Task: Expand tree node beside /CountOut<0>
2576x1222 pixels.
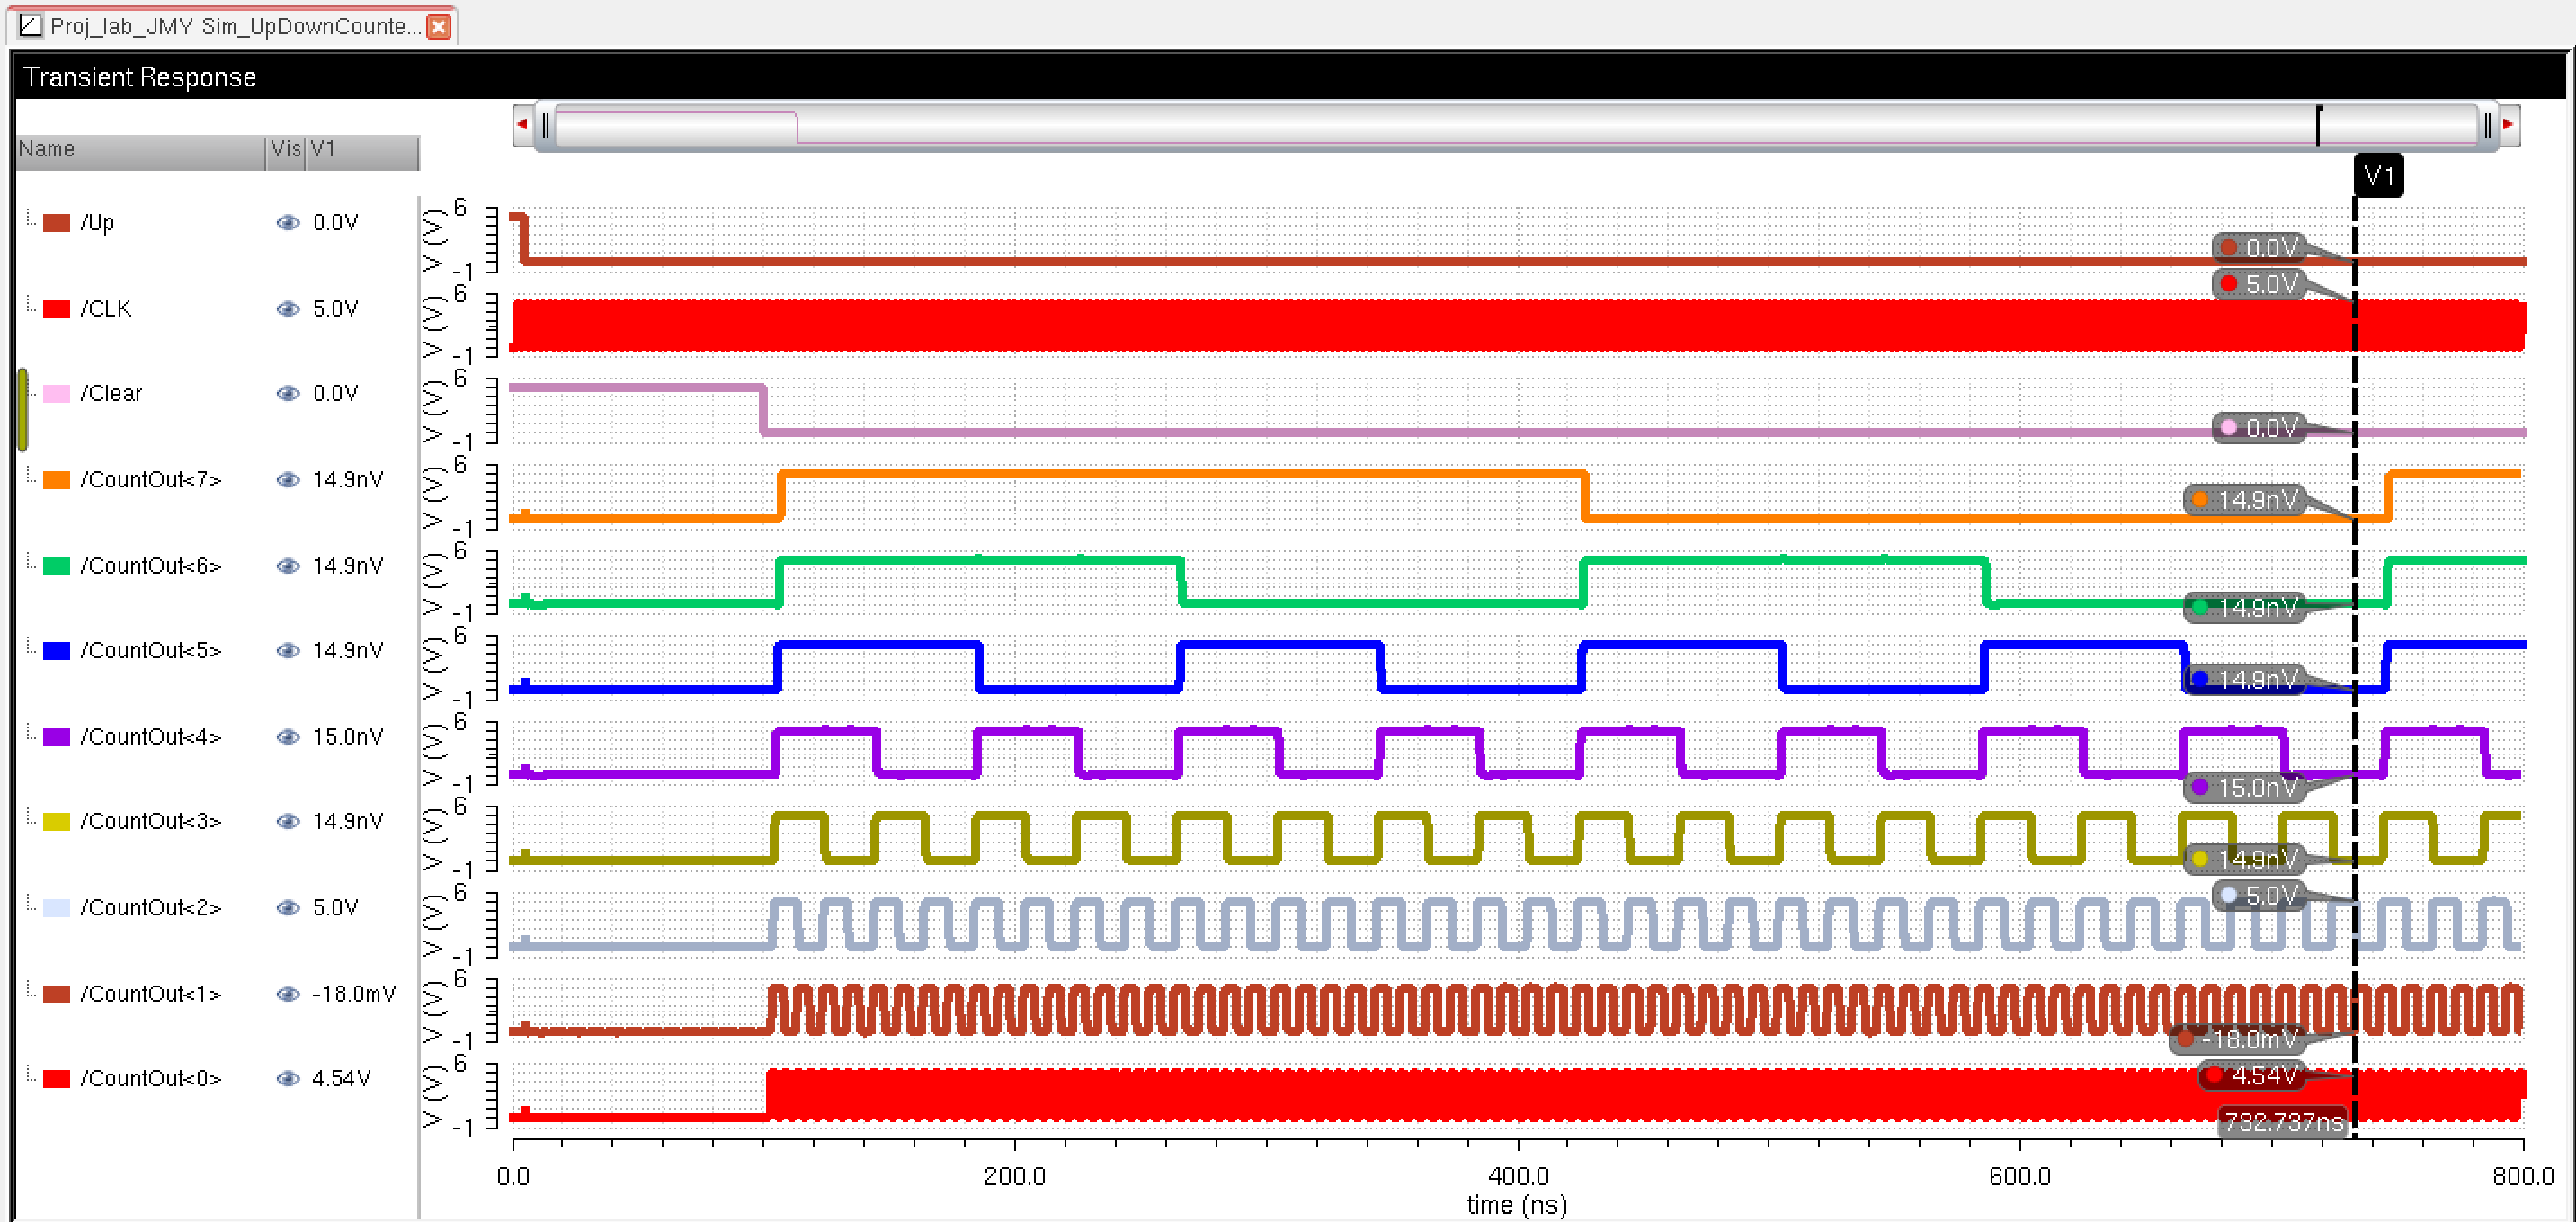Action: point(31,1075)
